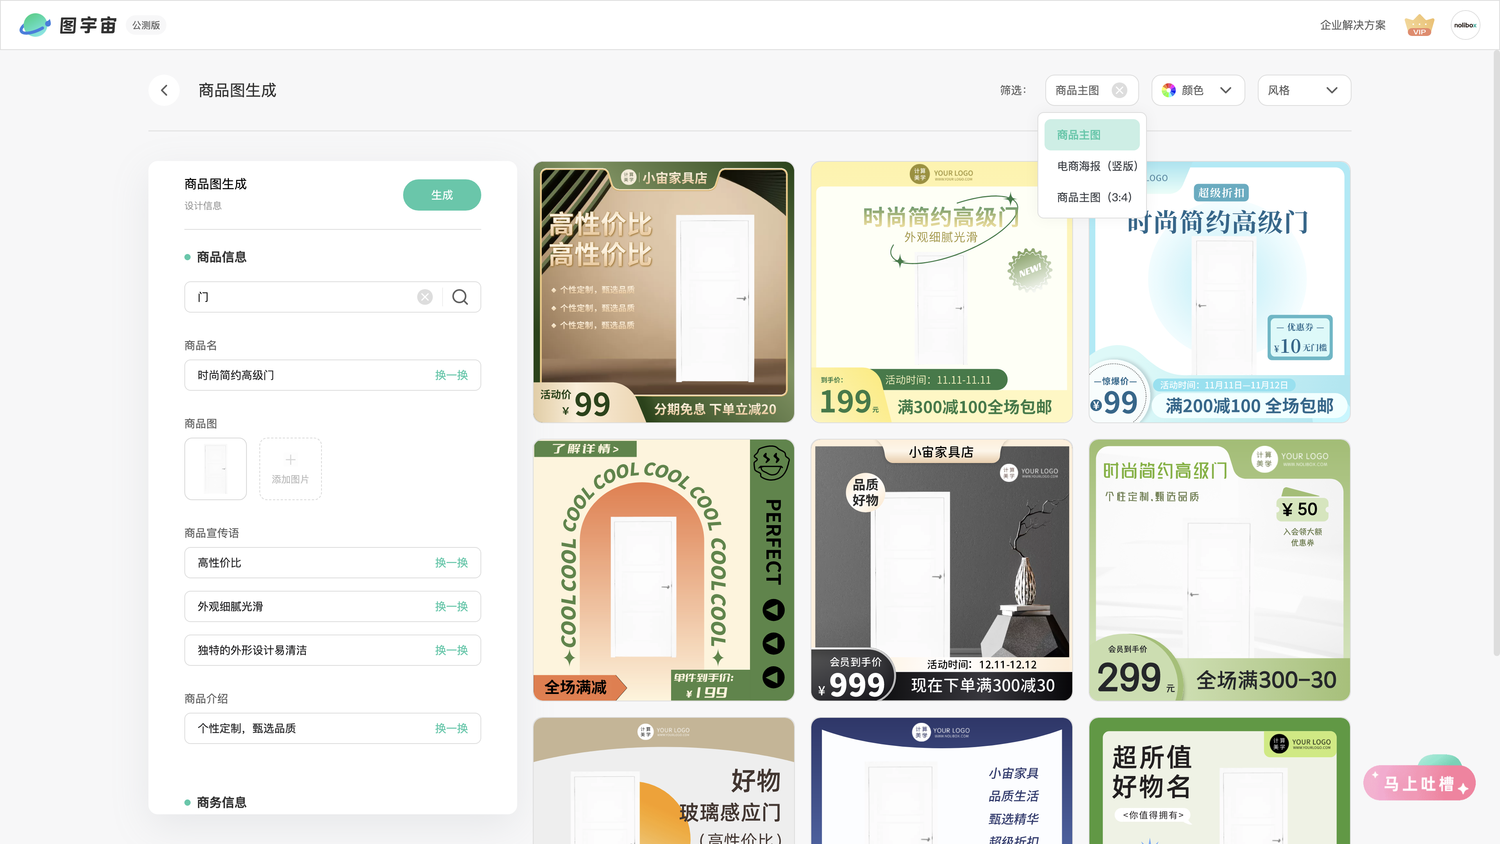This screenshot has height=844, width=1500.
Task: Expand the 商品主图 filter combo box
Action: click(x=1092, y=90)
